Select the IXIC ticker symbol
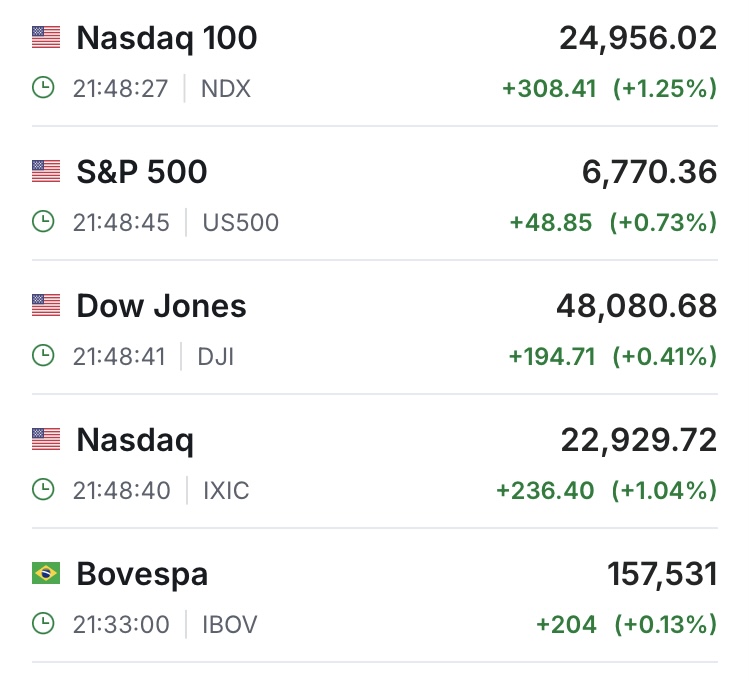 226,490
